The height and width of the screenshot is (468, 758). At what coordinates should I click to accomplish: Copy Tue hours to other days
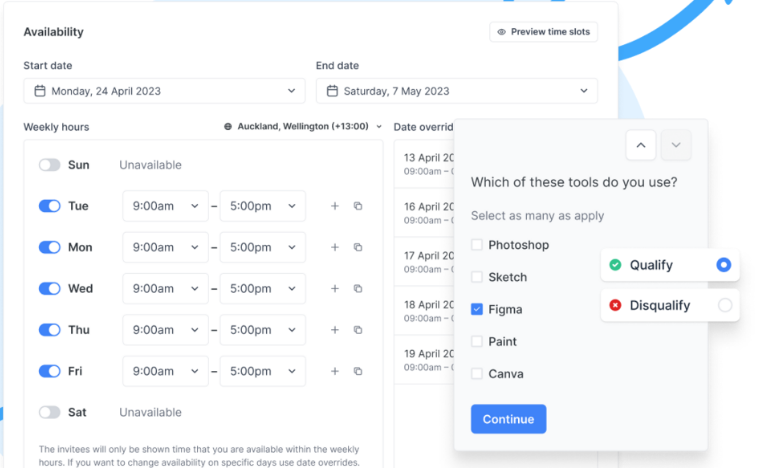point(358,206)
